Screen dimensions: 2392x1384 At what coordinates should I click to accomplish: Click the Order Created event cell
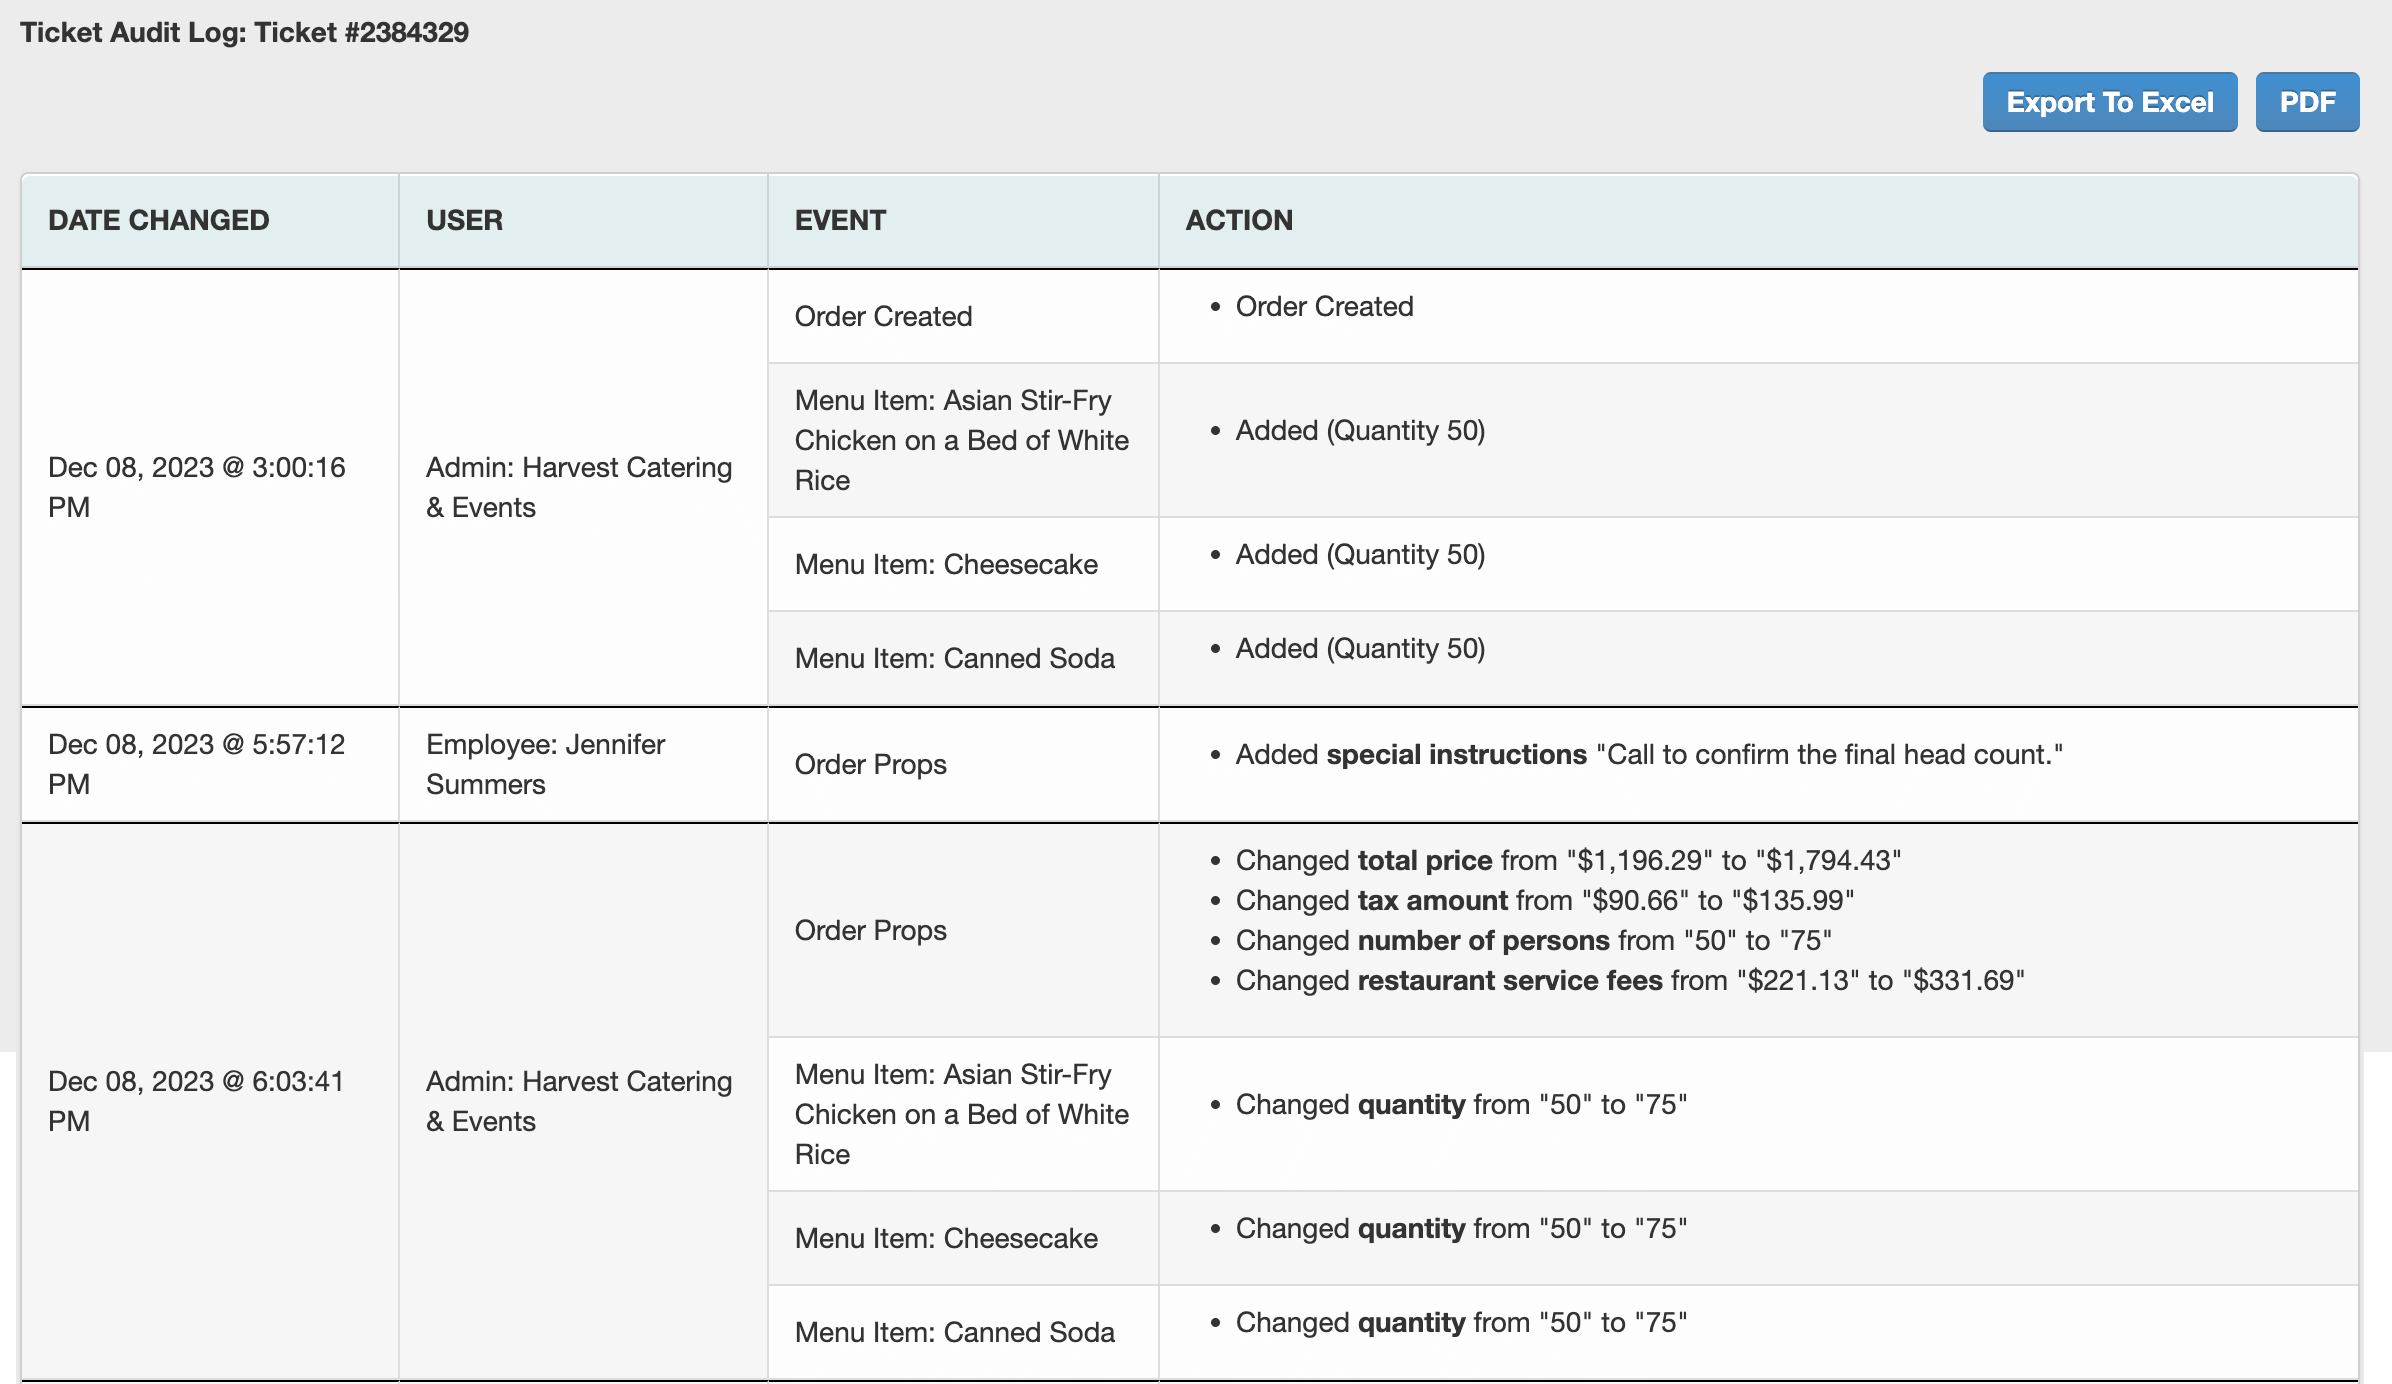click(x=883, y=316)
